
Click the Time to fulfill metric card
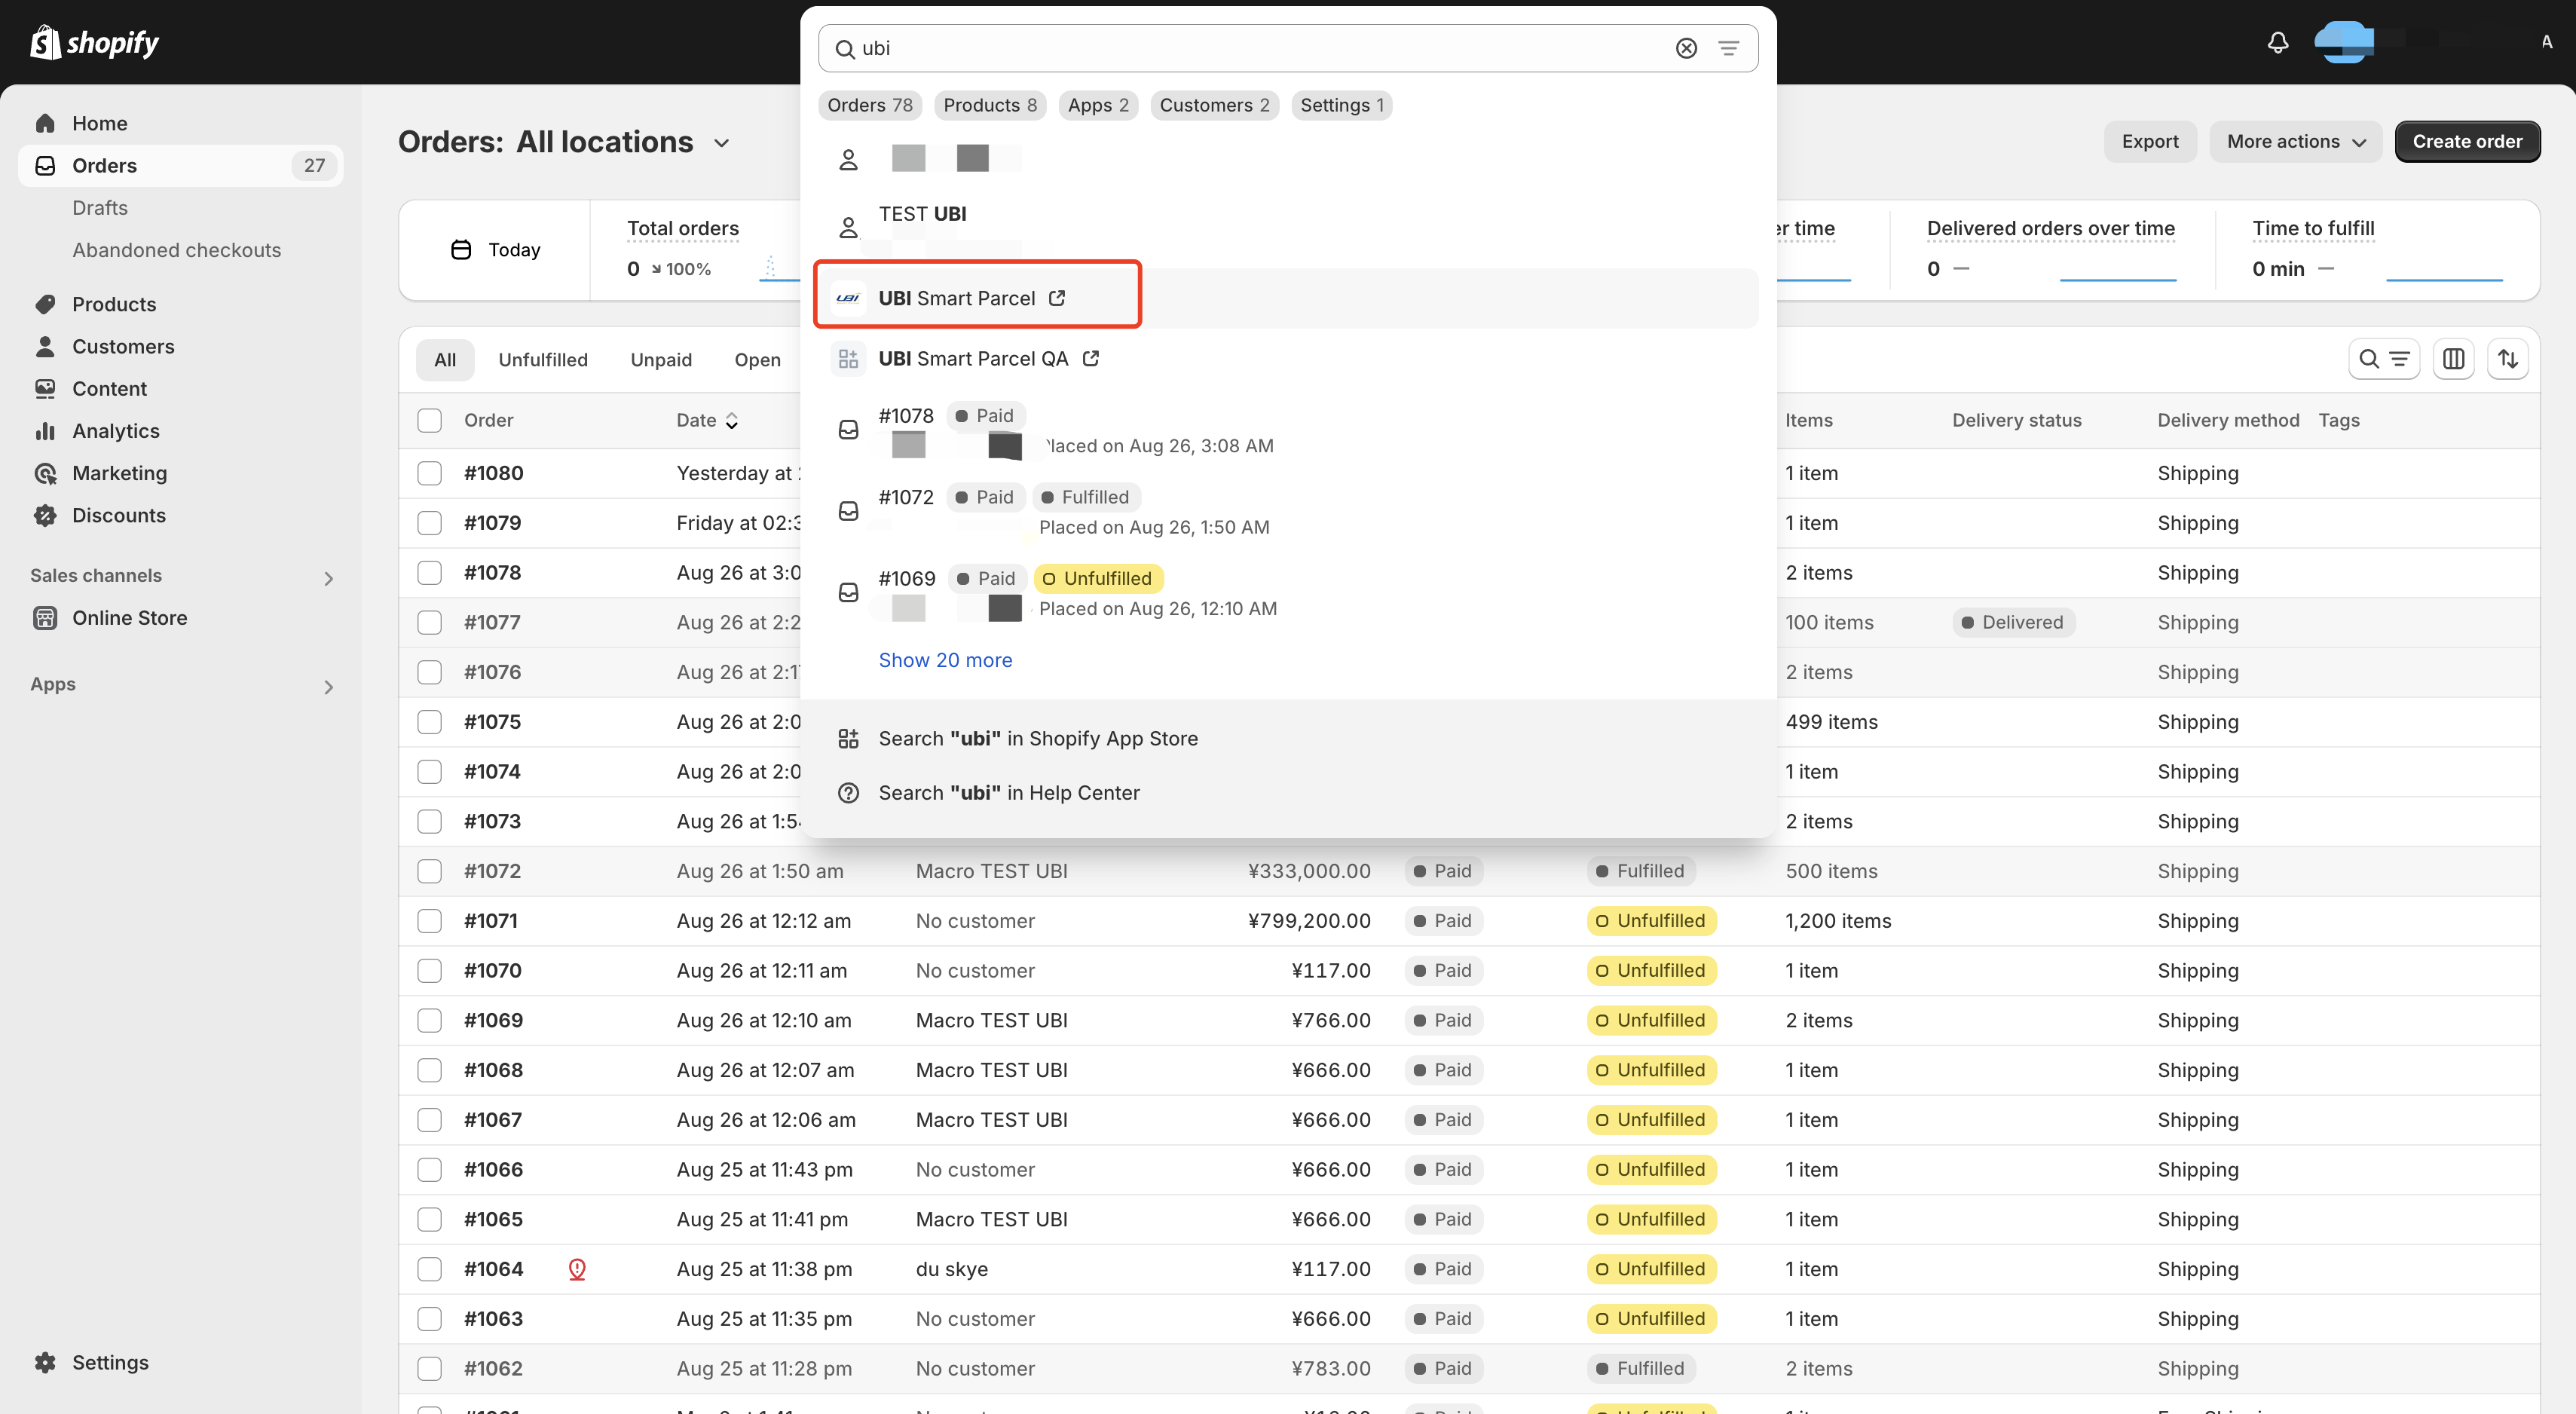(x=2377, y=250)
